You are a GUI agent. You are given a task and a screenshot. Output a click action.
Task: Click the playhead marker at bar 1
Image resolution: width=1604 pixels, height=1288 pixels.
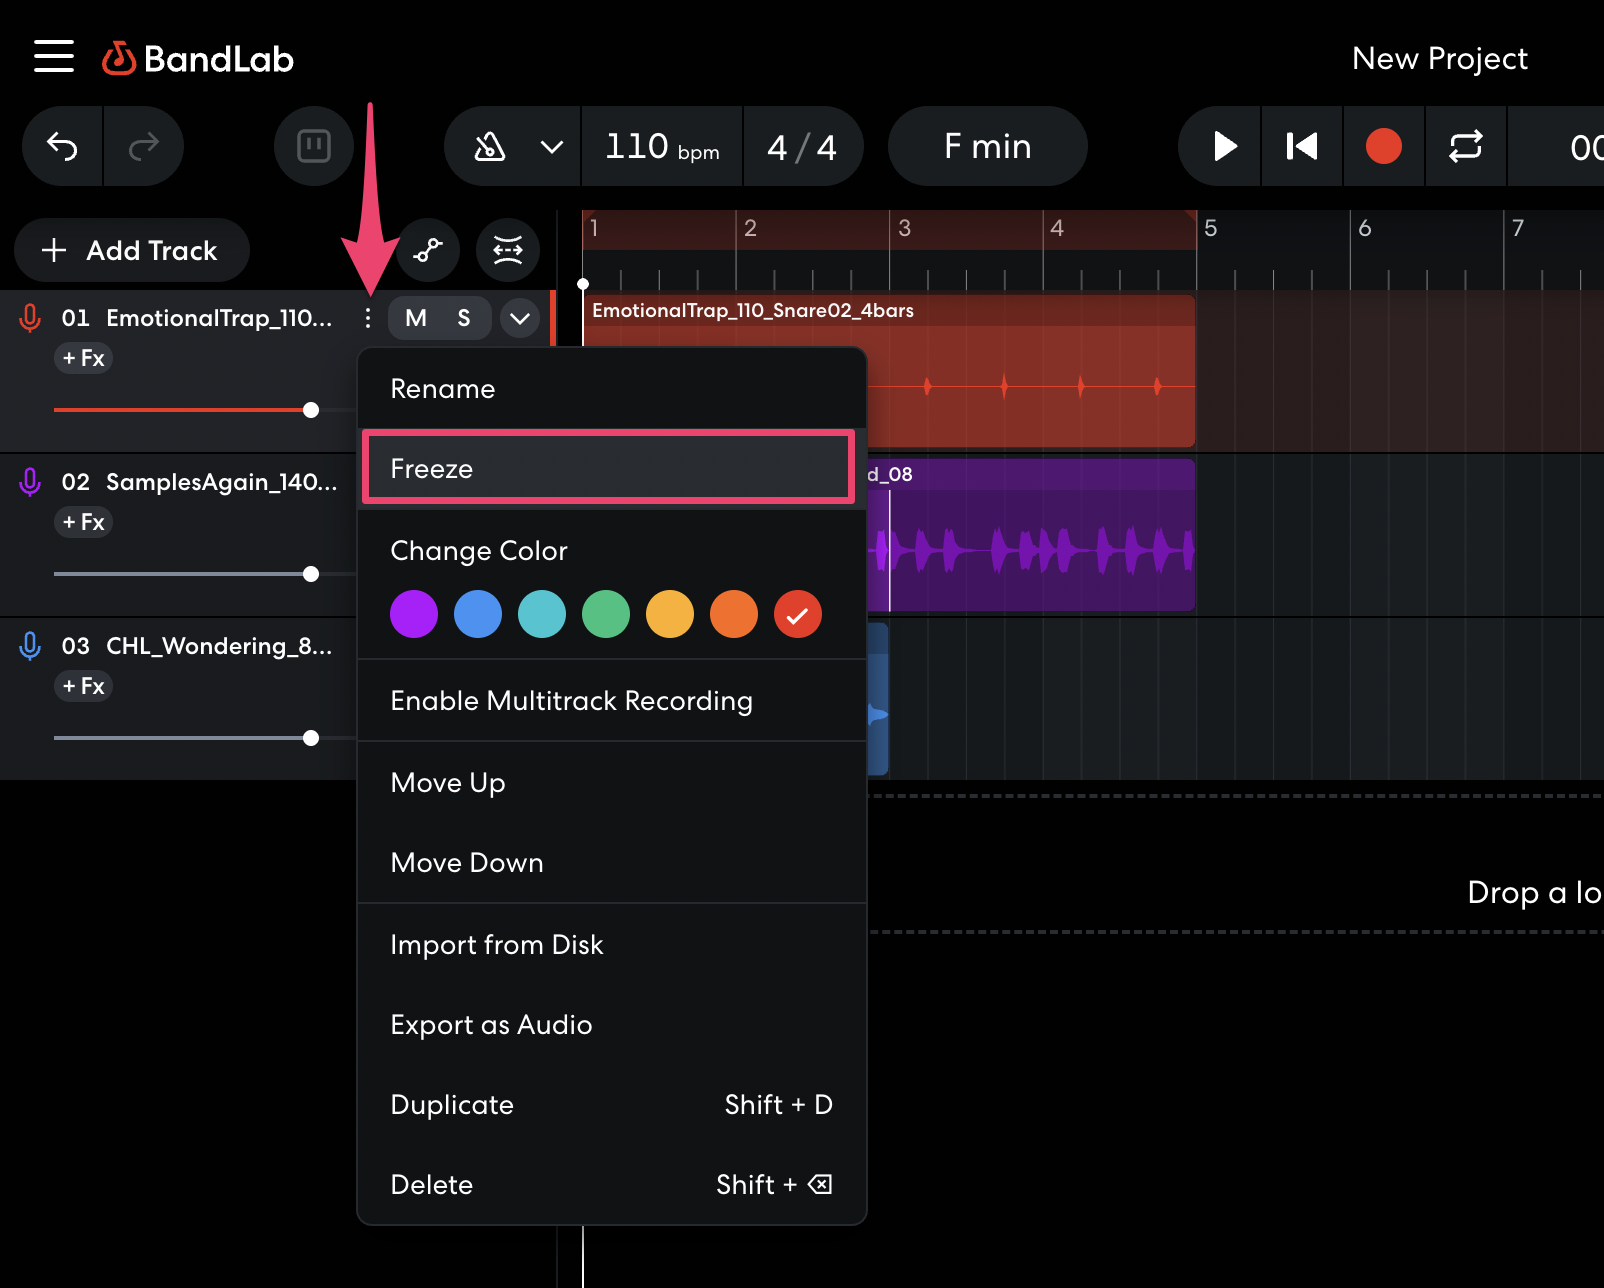(x=583, y=284)
